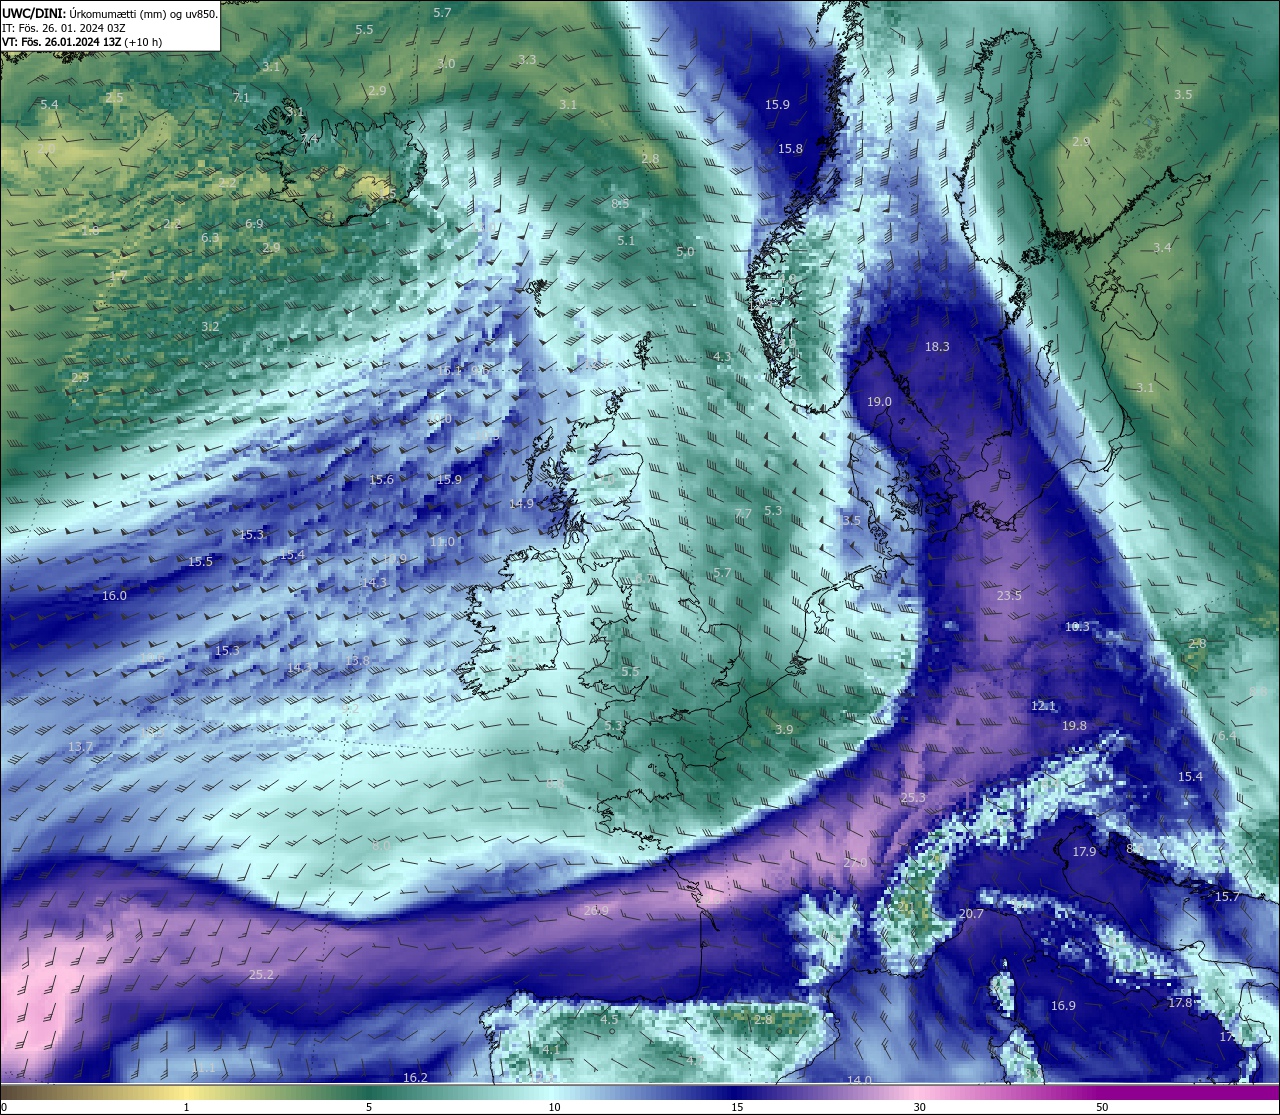1280x1115 pixels.
Task: Click the 23.5 value label
Action: coord(1009,596)
